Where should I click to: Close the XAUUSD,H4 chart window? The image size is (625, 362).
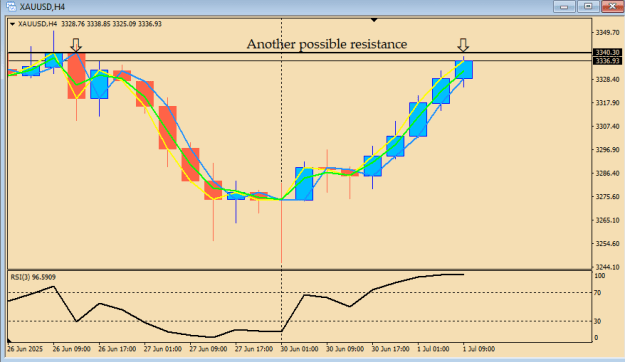[x=612, y=6]
